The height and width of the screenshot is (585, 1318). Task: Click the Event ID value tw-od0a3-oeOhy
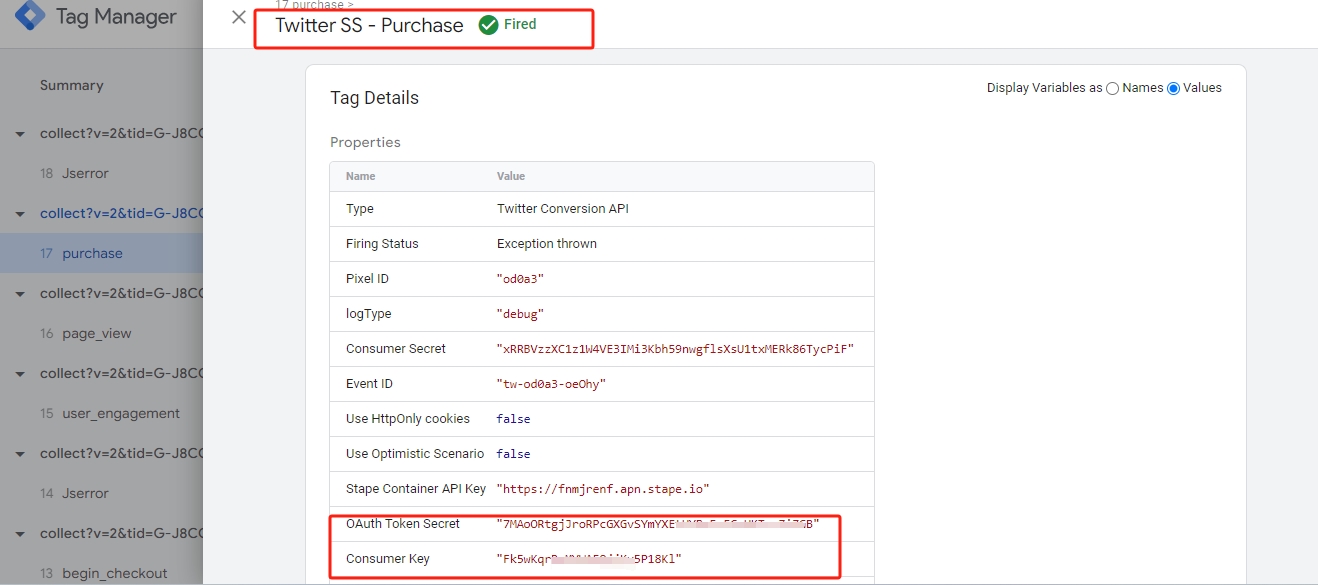(x=551, y=384)
